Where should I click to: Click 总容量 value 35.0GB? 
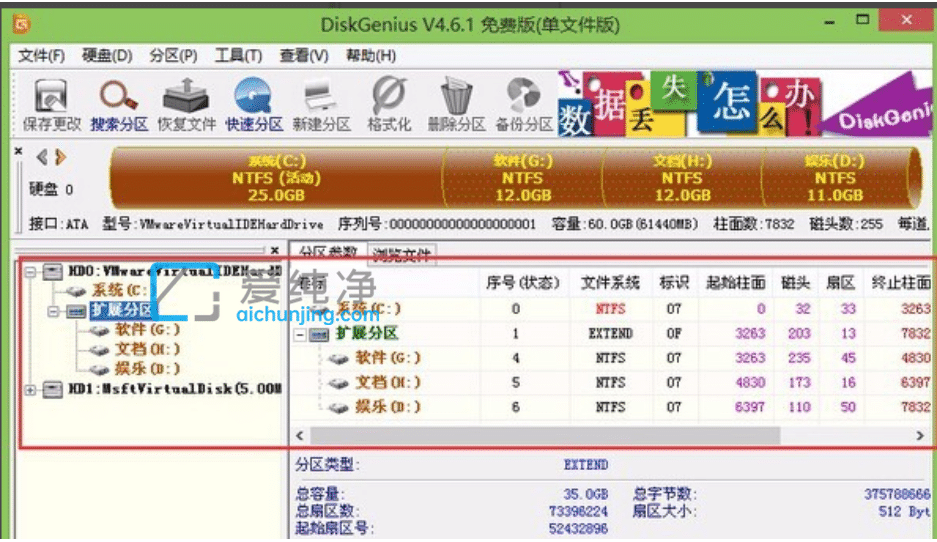coord(586,494)
